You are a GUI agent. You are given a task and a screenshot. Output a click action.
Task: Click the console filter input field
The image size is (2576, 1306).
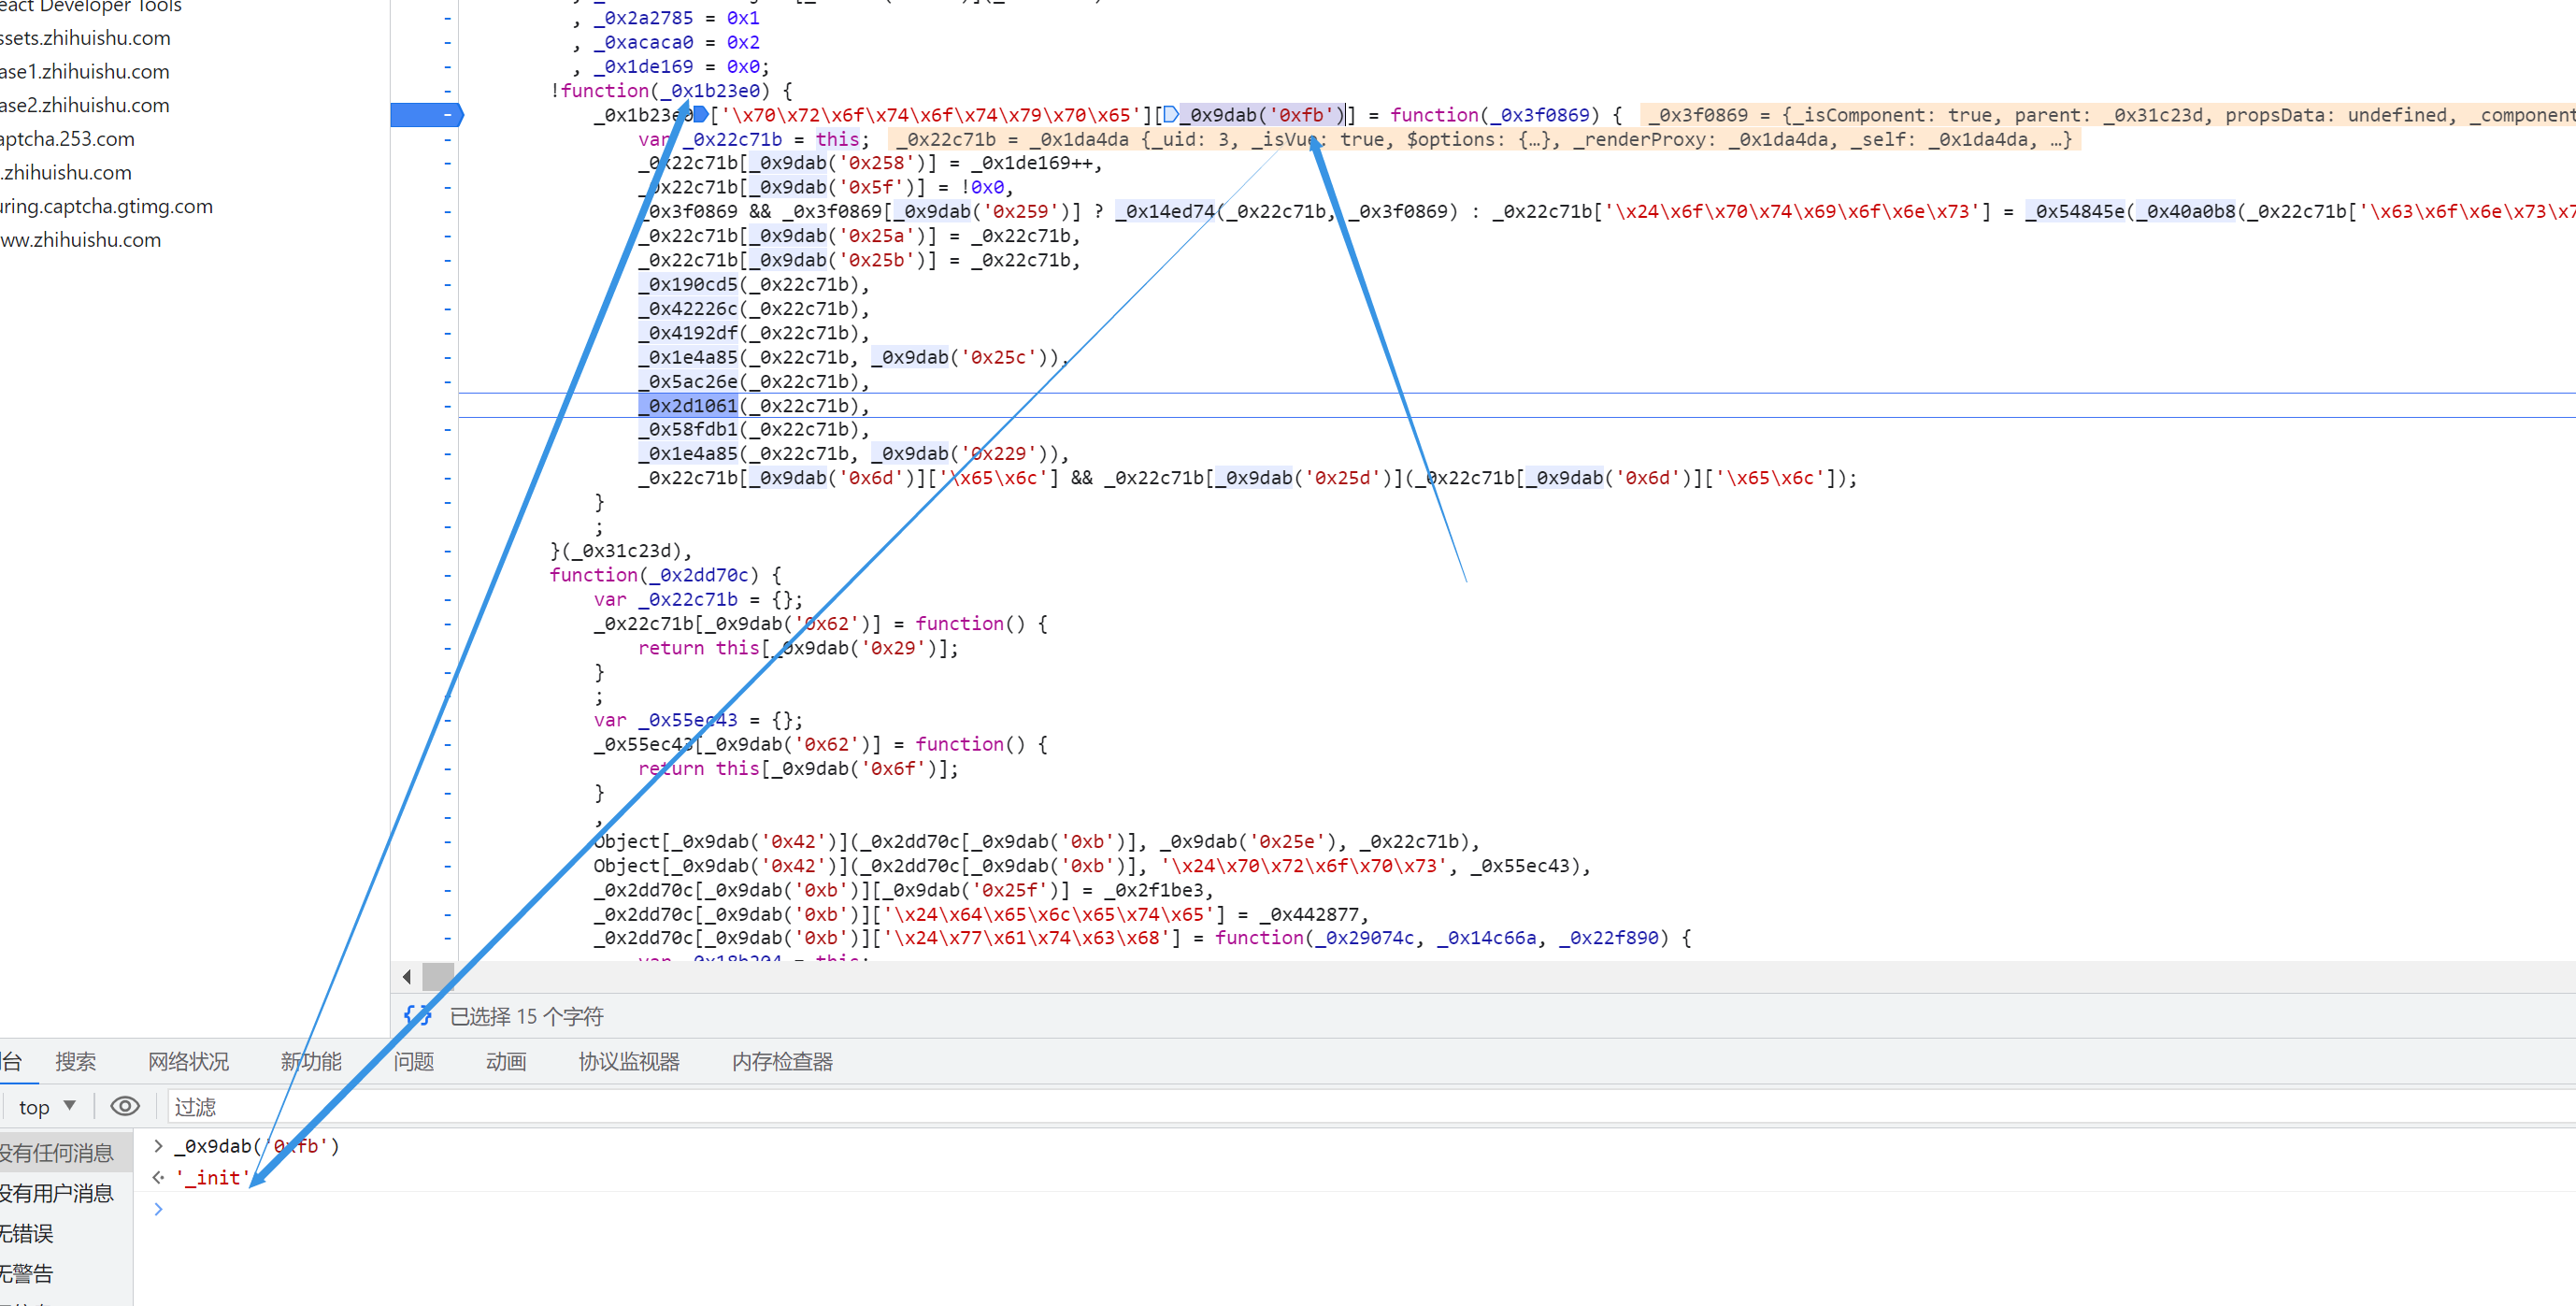(x=1370, y=1106)
